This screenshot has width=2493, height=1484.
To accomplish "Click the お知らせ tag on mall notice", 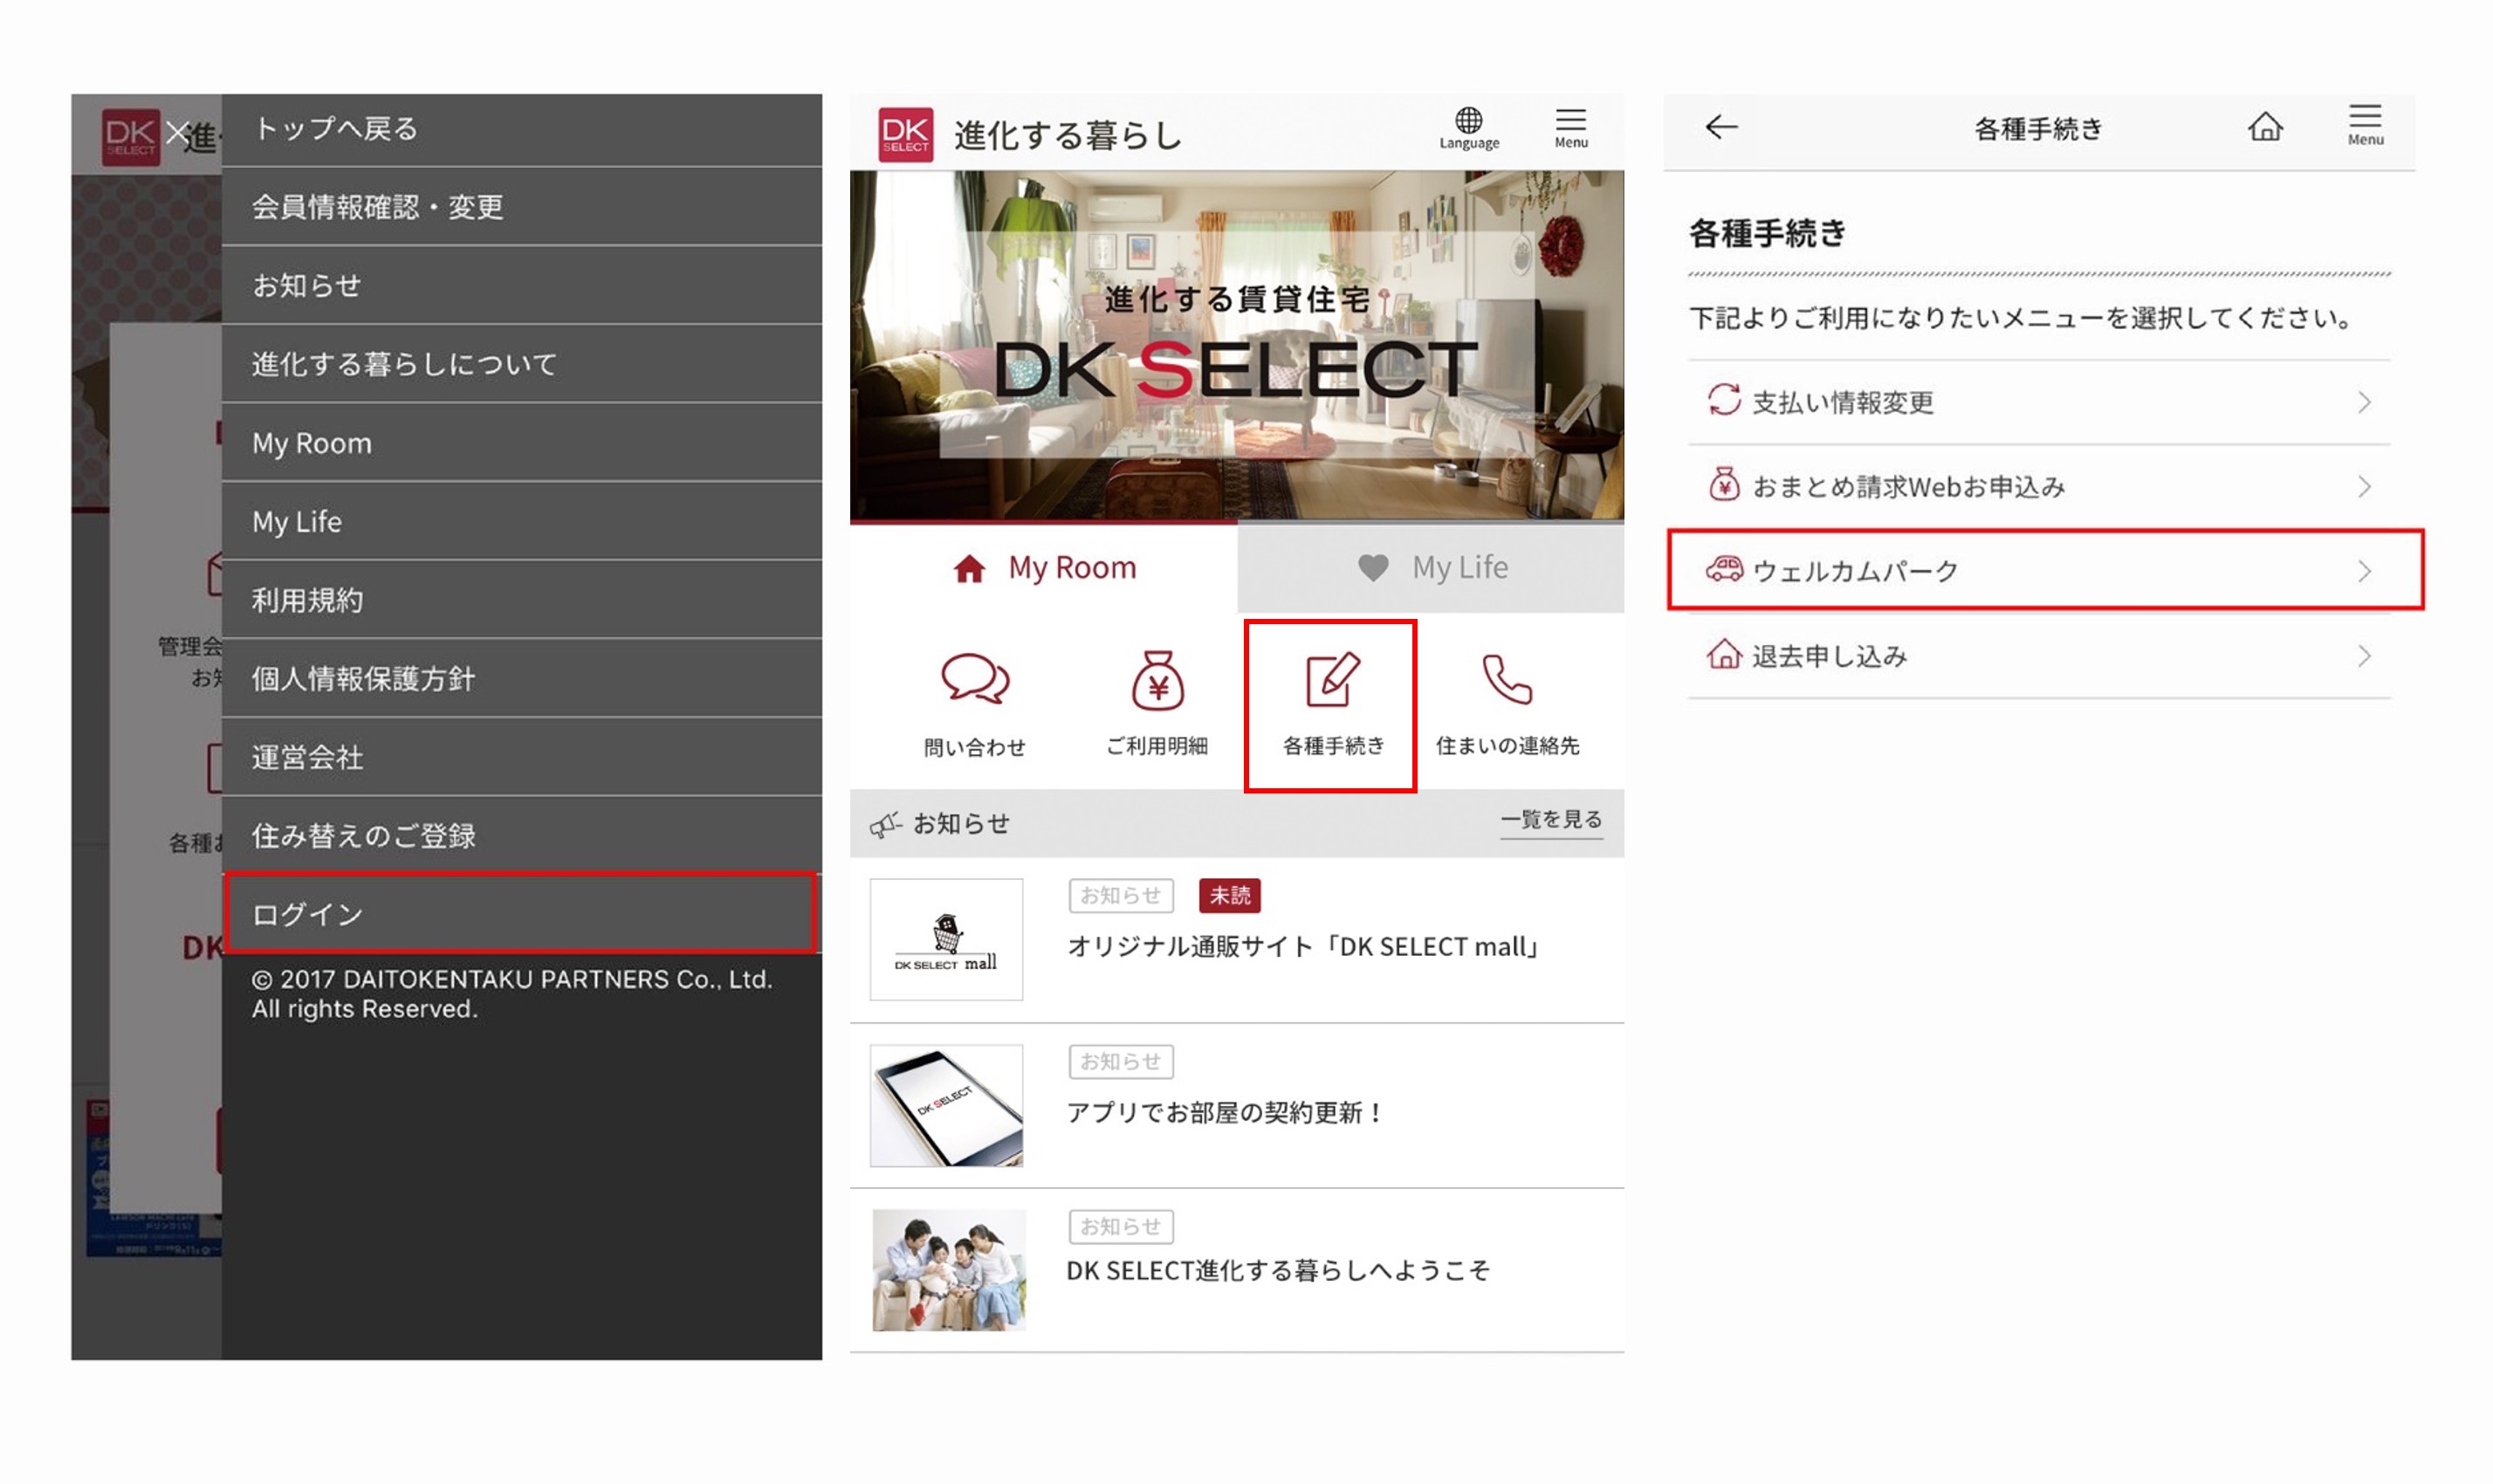I will point(1120,895).
